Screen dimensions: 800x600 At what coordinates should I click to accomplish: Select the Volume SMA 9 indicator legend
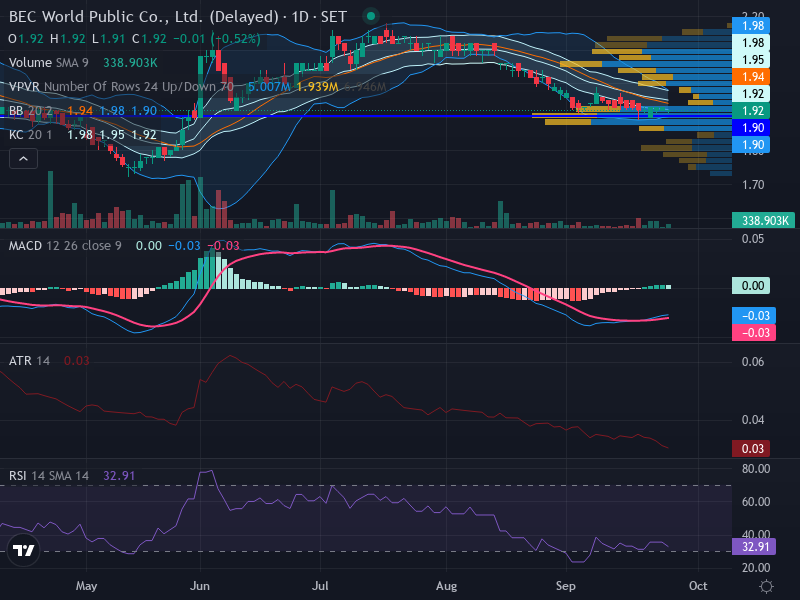48,63
